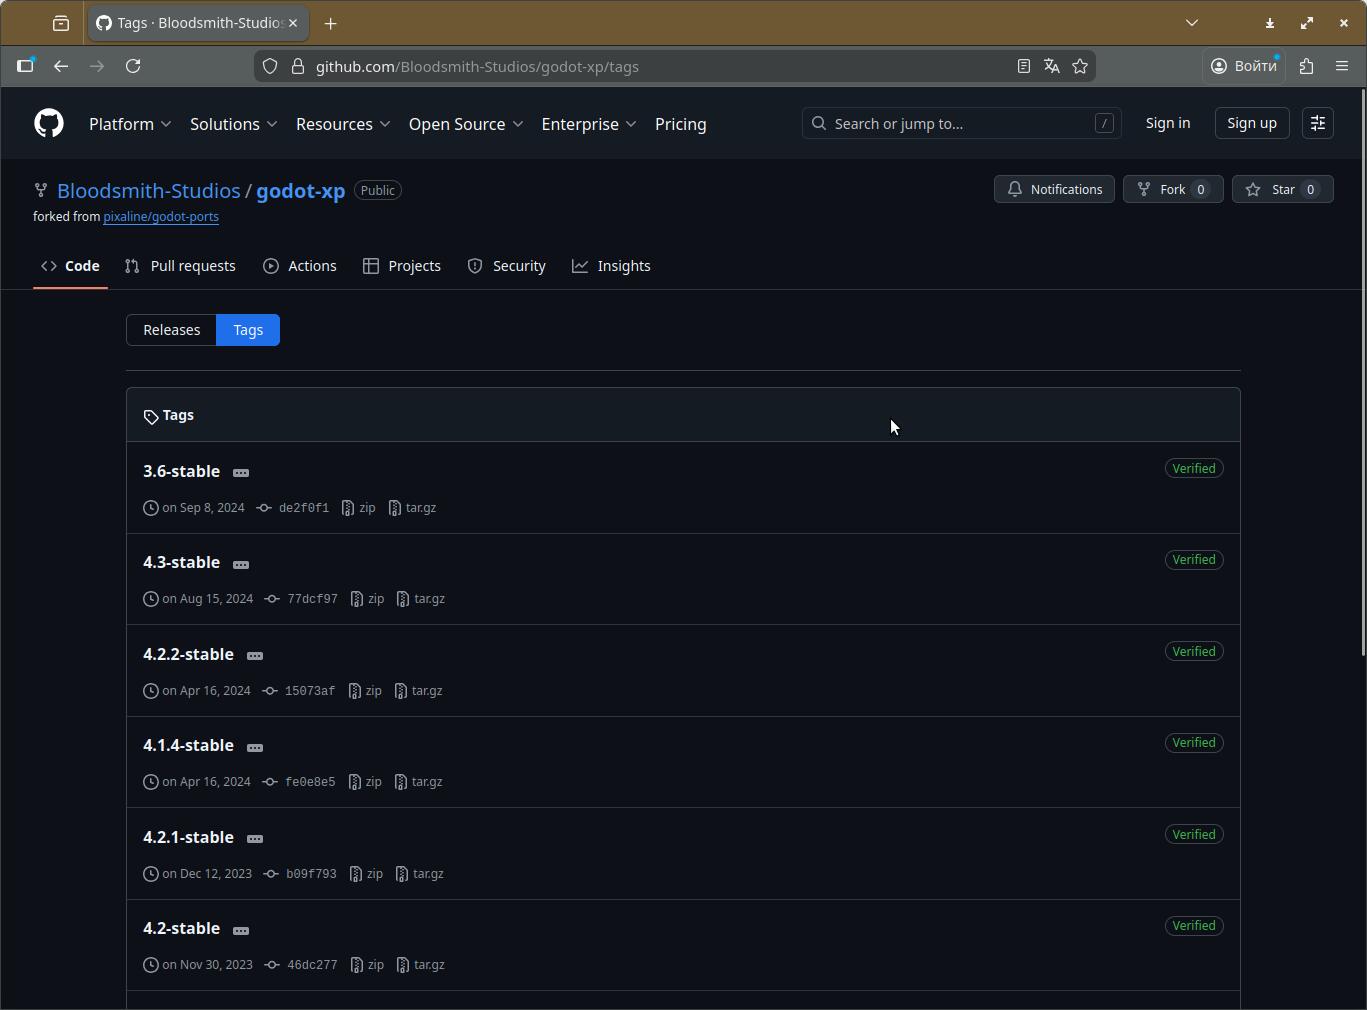
Task: Go back using the browser back arrow
Action: (x=61, y=66)
